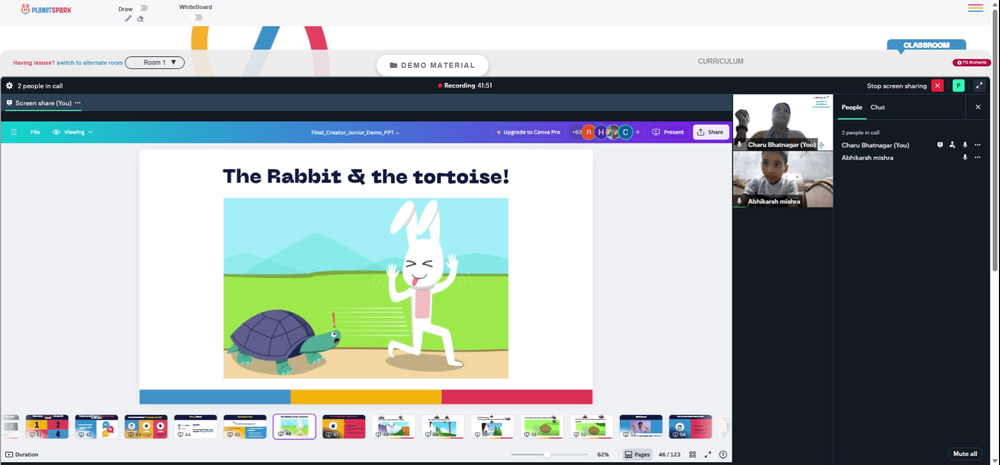Switch to the People tab

(x=851, y=107)
